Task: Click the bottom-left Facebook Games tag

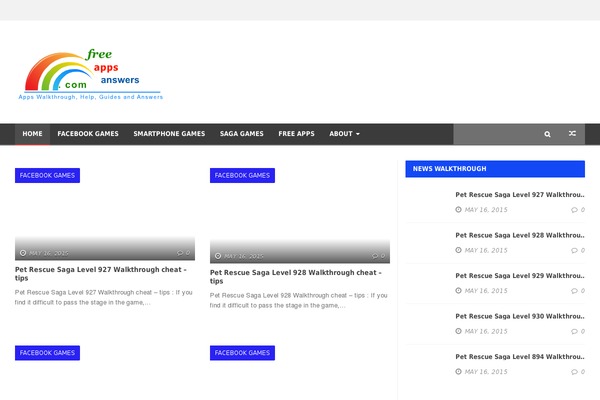Action: [47, 353]
